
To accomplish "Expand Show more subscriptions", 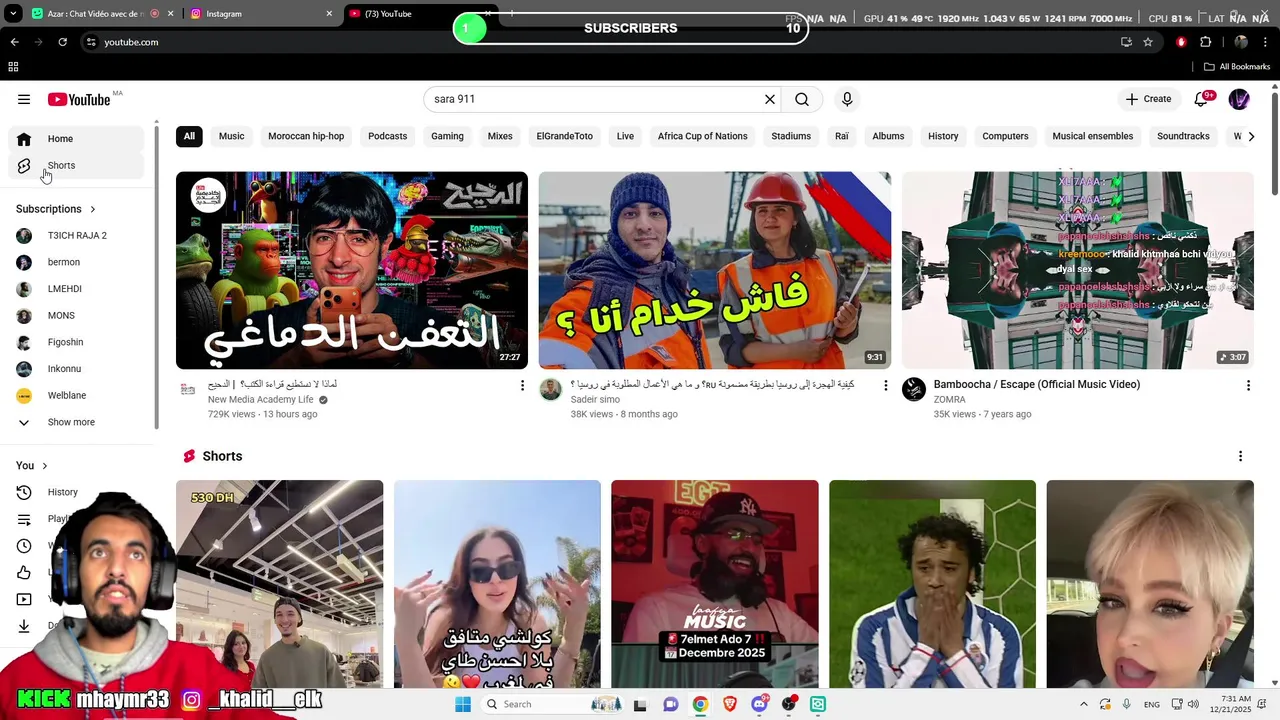I will [76, 422].
